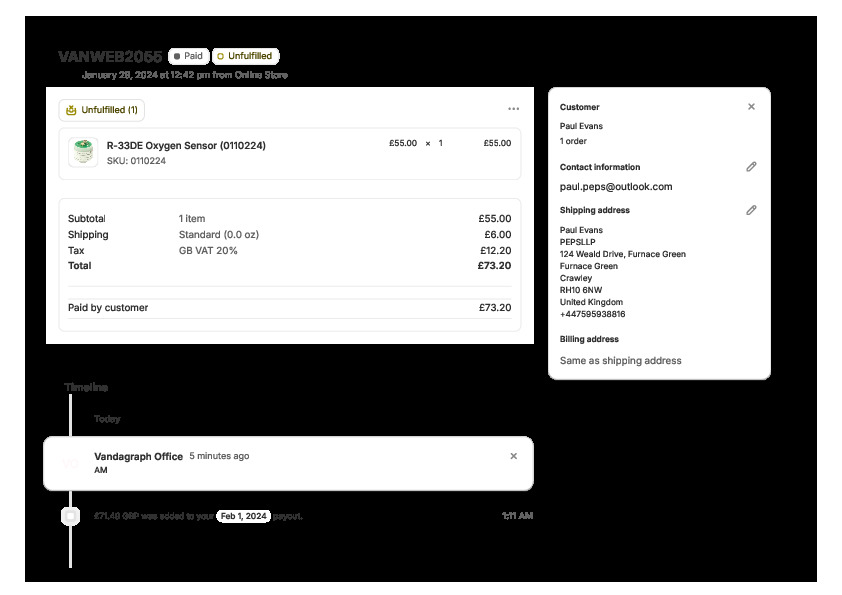Click the Vandagraph Office commenter name

click(x=138, y=456)
